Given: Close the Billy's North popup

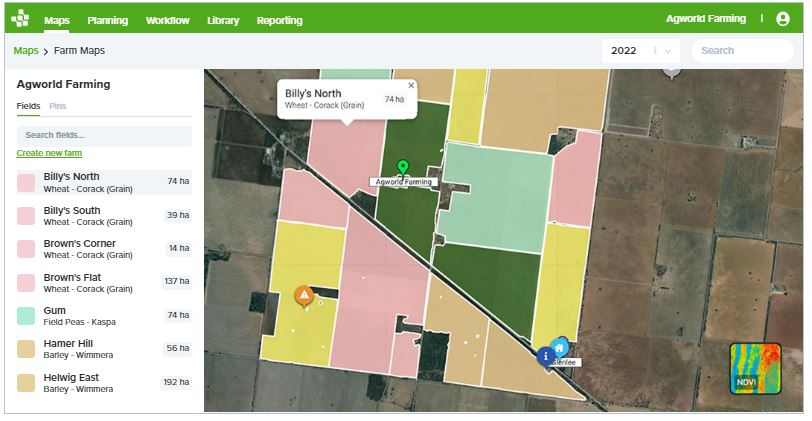Looking at the screenshot, I should (x=411, y=86).
